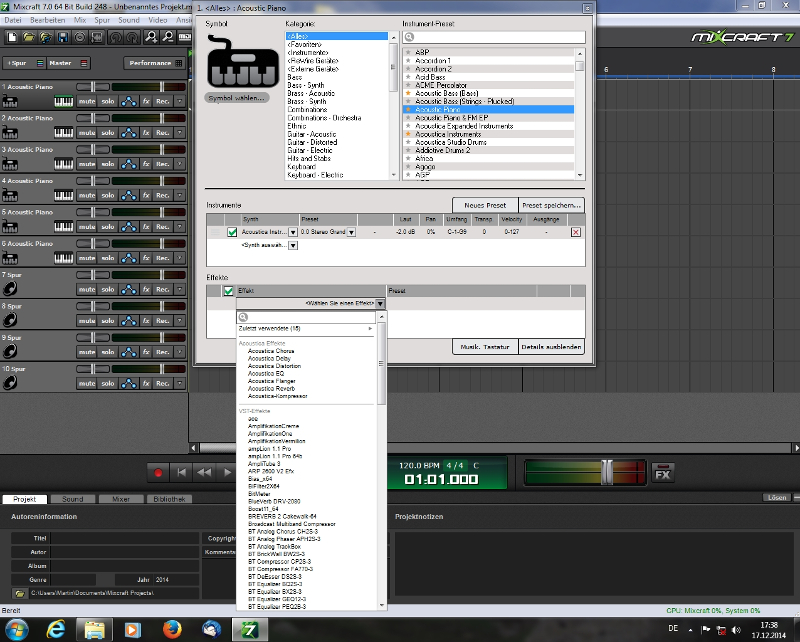Click the Undo toolbar icon
Viewport: 800px width, 642px height.
pyautogui.click(x=116, y=37)
